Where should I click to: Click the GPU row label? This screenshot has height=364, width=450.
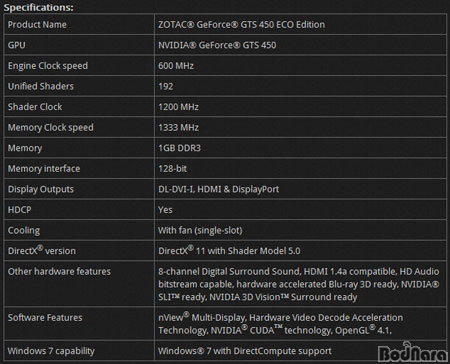coord(17,45)
